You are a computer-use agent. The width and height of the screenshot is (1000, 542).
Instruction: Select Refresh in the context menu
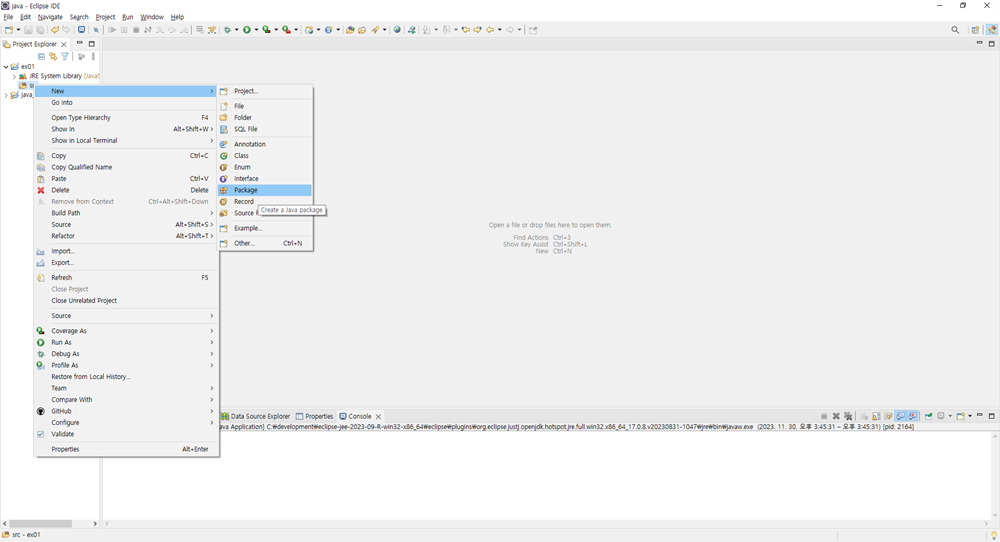(x=126, y=277)
